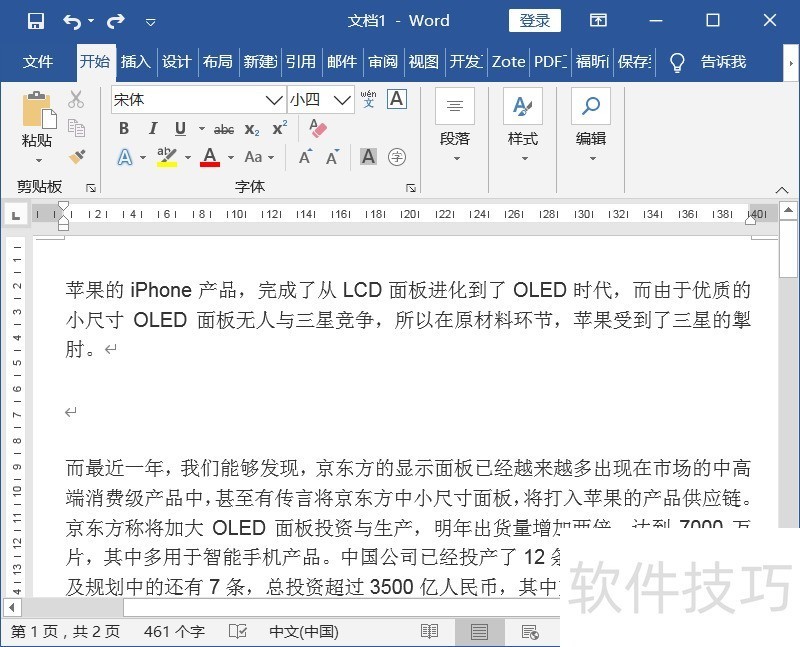Viewport: 800px width, 647px height.
Task: Open the font name dropdown 宋体
Action: click(273, 99)
